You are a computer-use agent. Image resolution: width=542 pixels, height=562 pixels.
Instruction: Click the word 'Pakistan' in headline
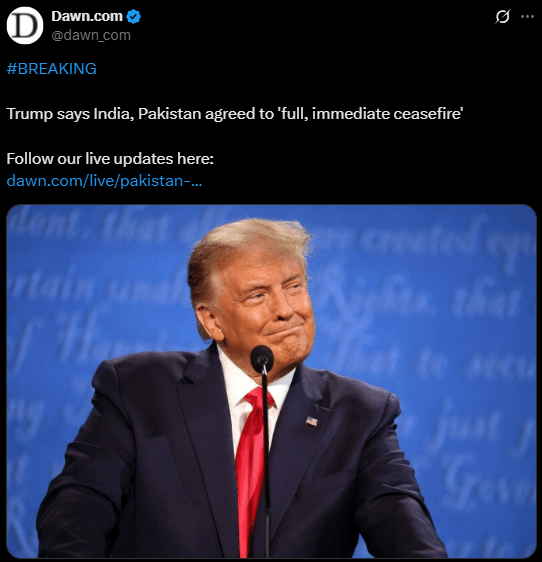click(169, 114)
